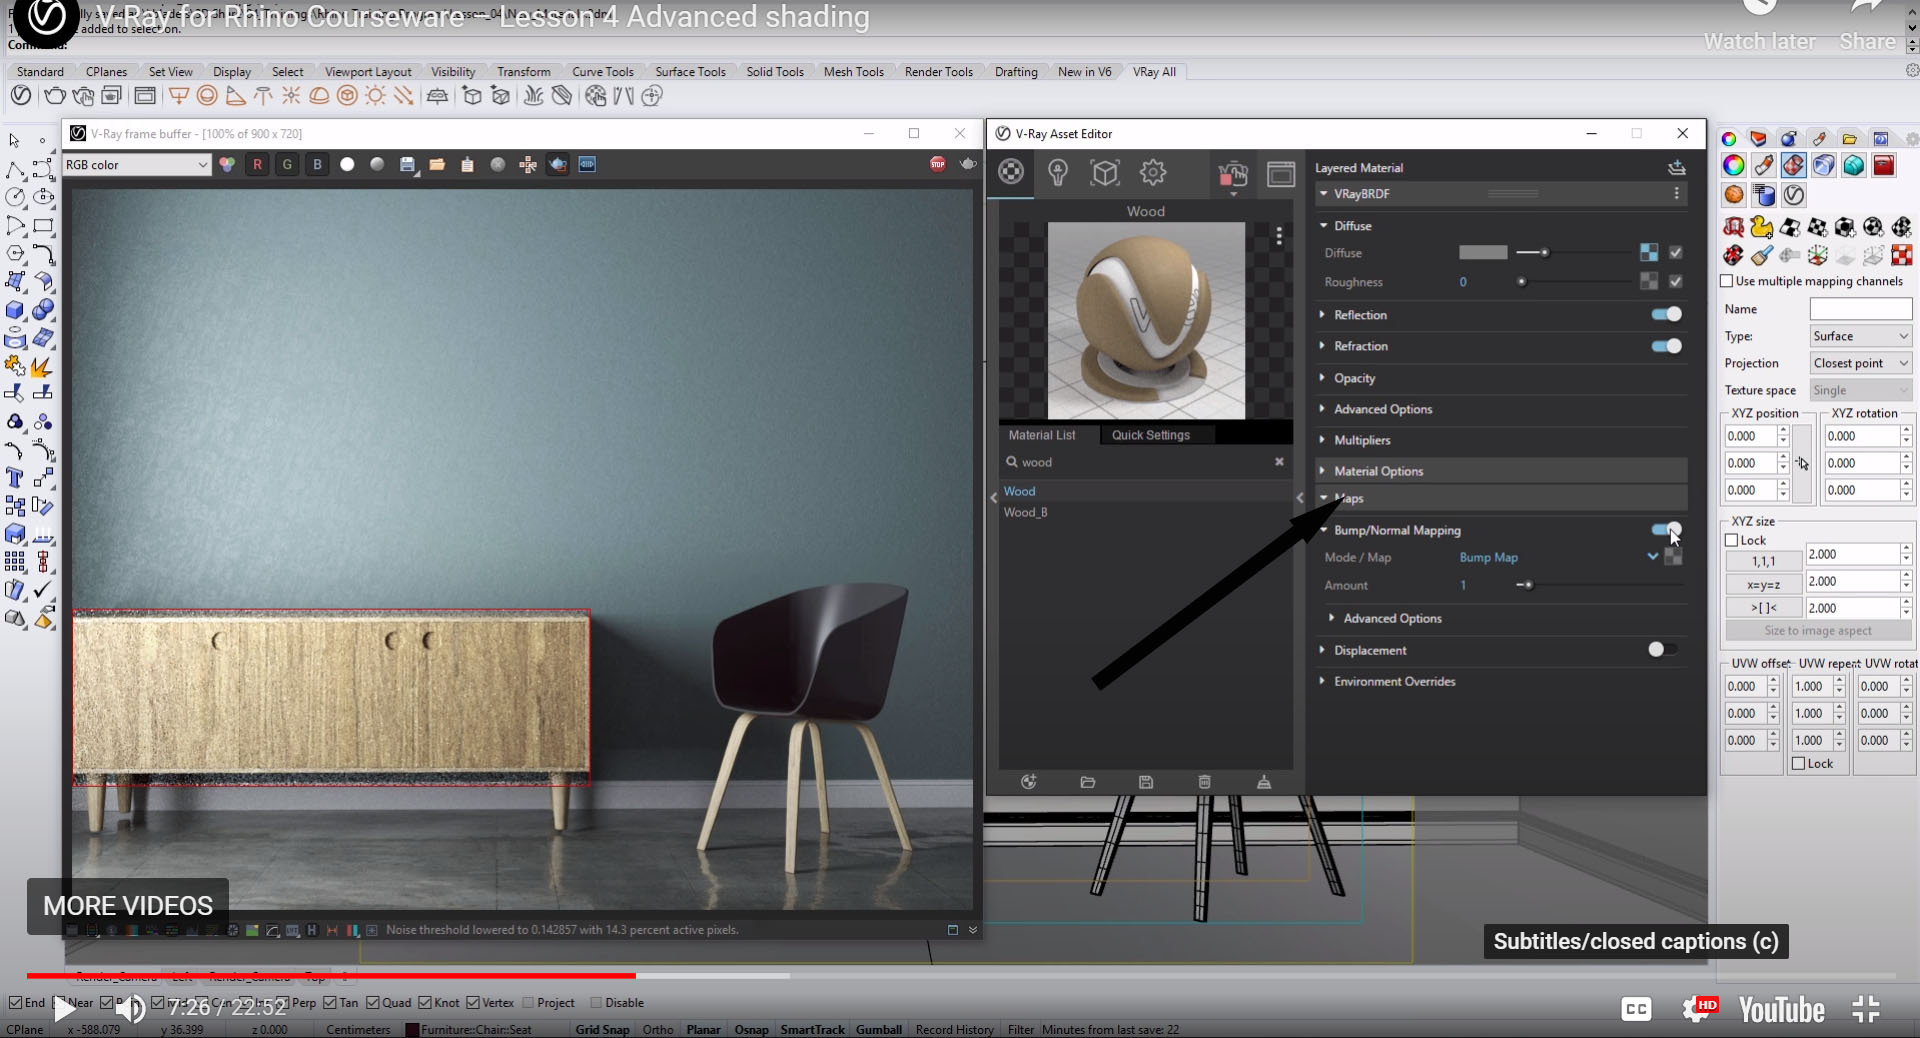The image size is (1920, 1038).
Task: Enable the Displacement switch
Action: pos(1663,649)
